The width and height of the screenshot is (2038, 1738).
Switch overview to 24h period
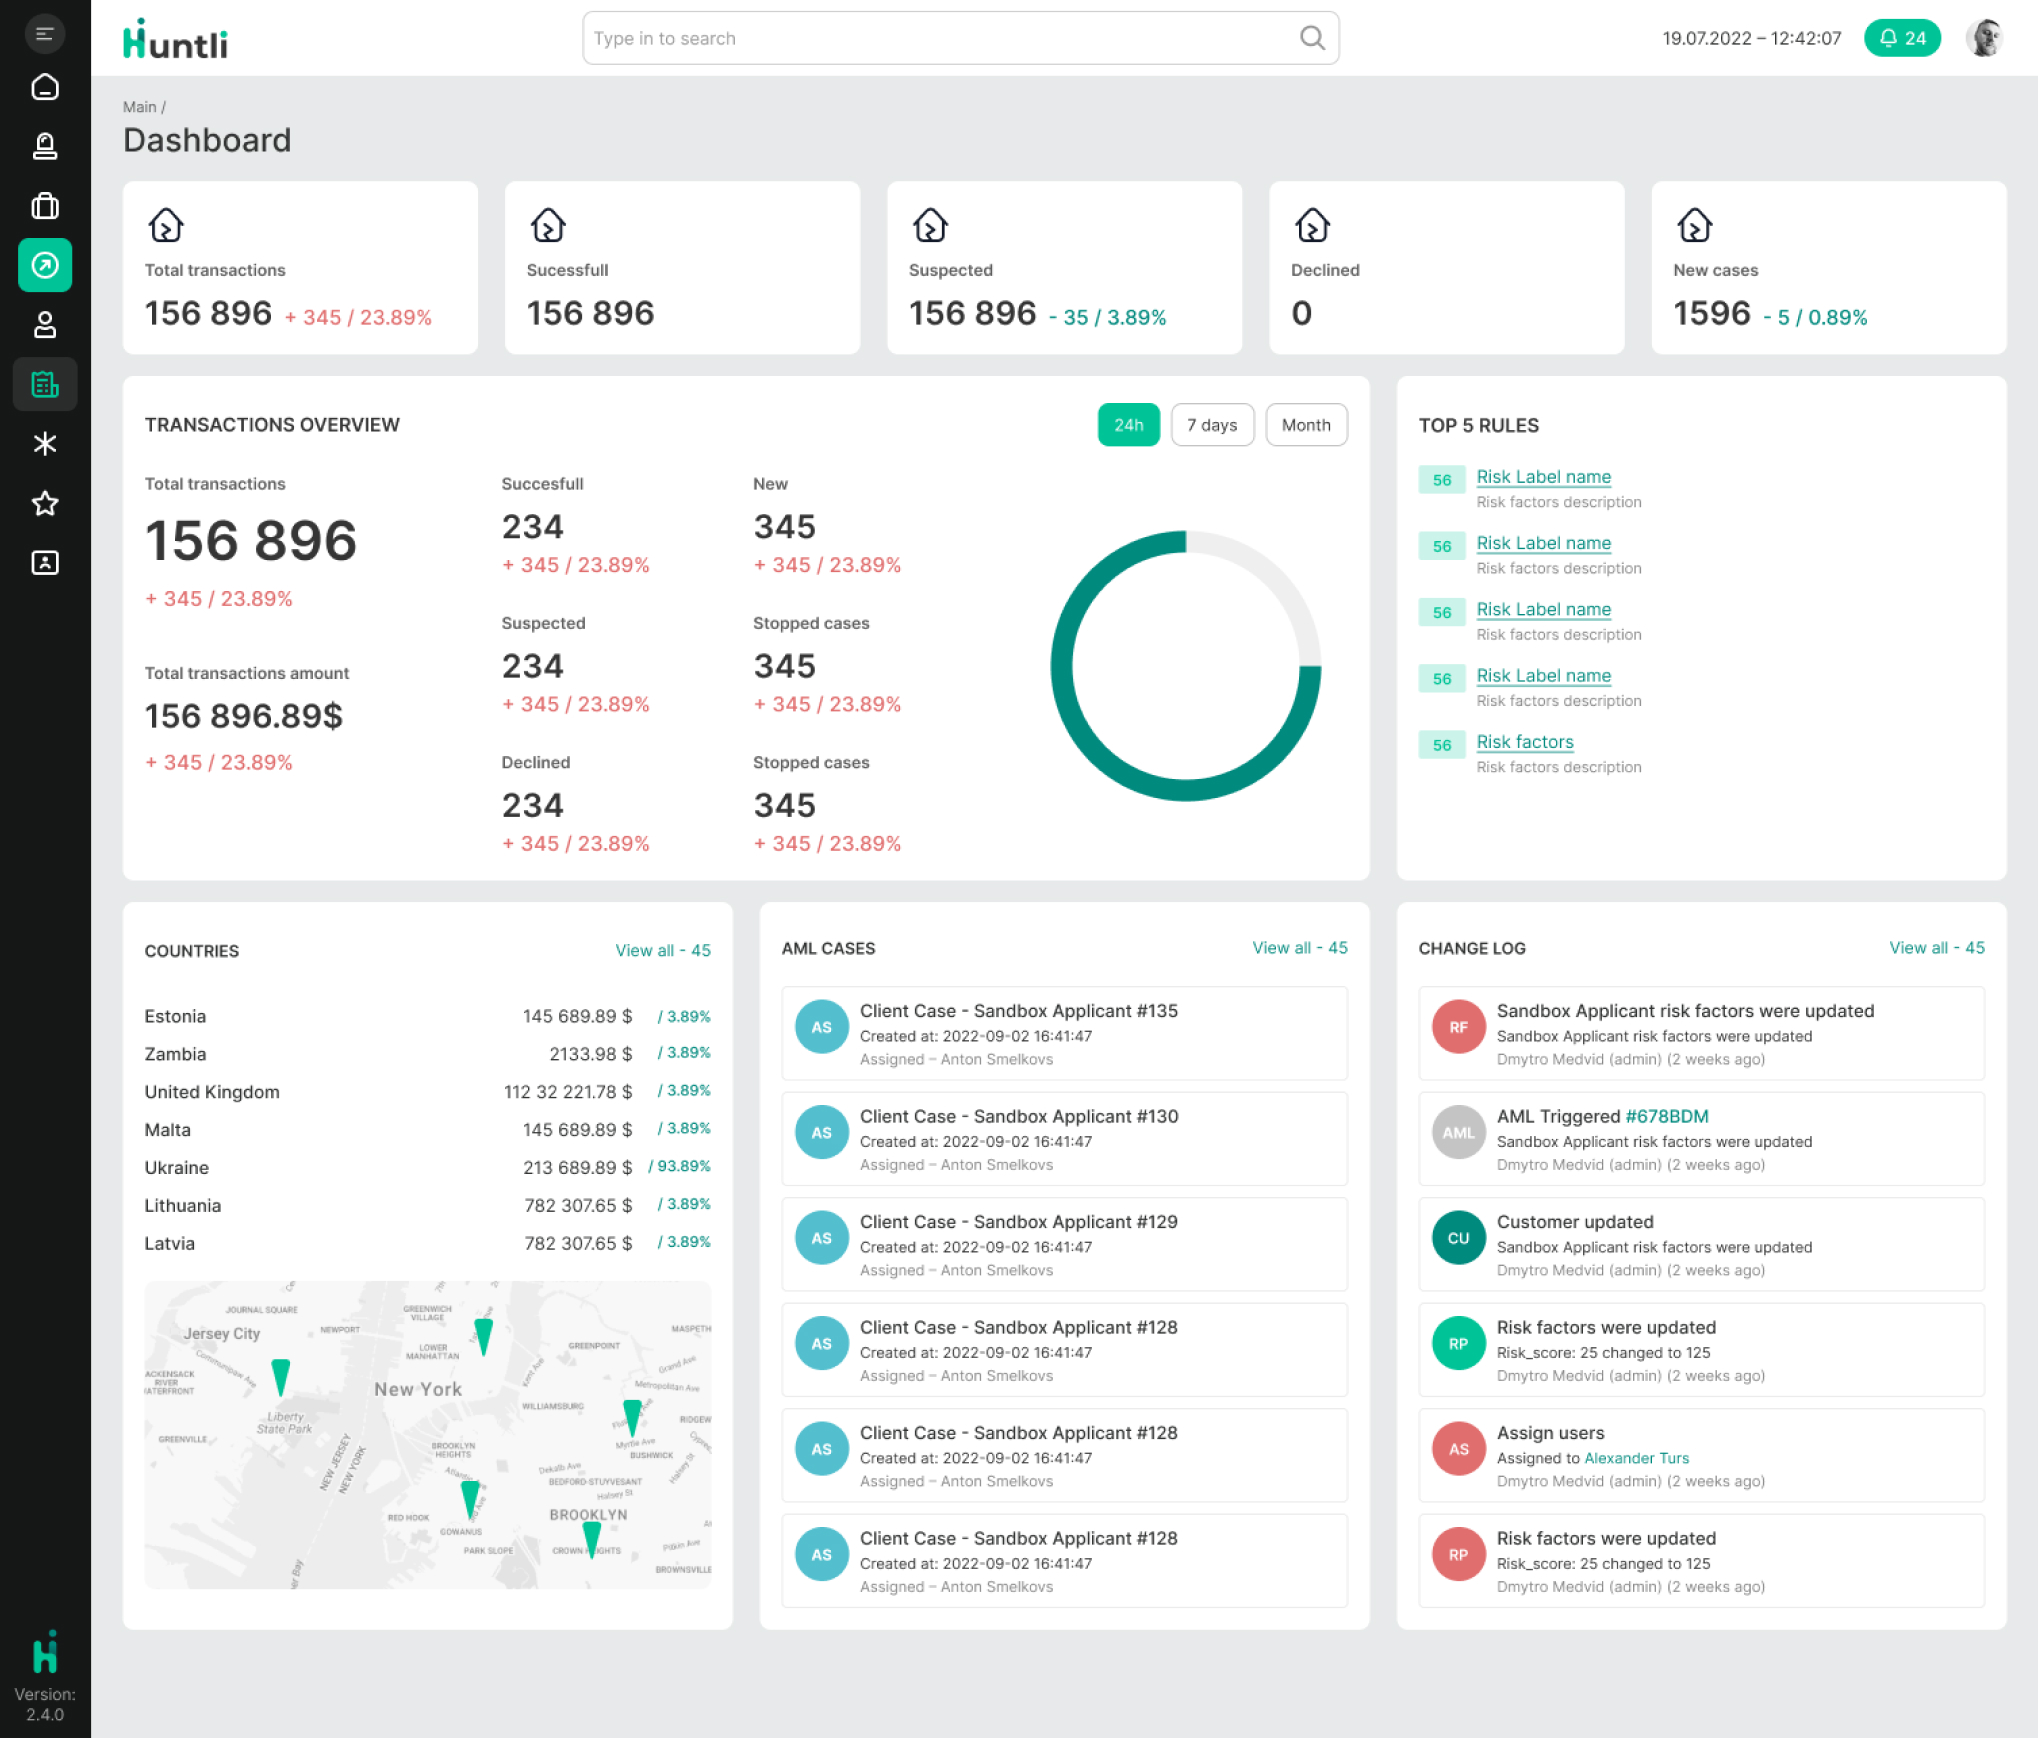pyautogui.click(x=1128, y=425)
